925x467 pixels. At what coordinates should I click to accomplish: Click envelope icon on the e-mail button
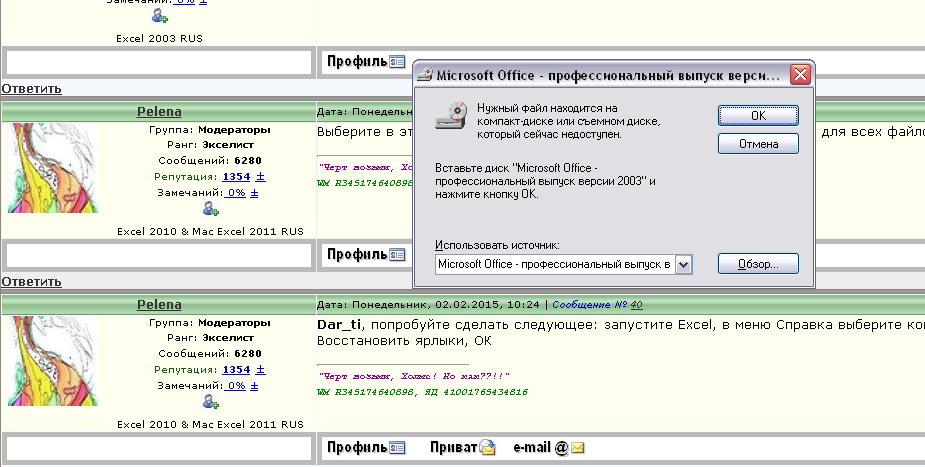[x=578, y=448]
